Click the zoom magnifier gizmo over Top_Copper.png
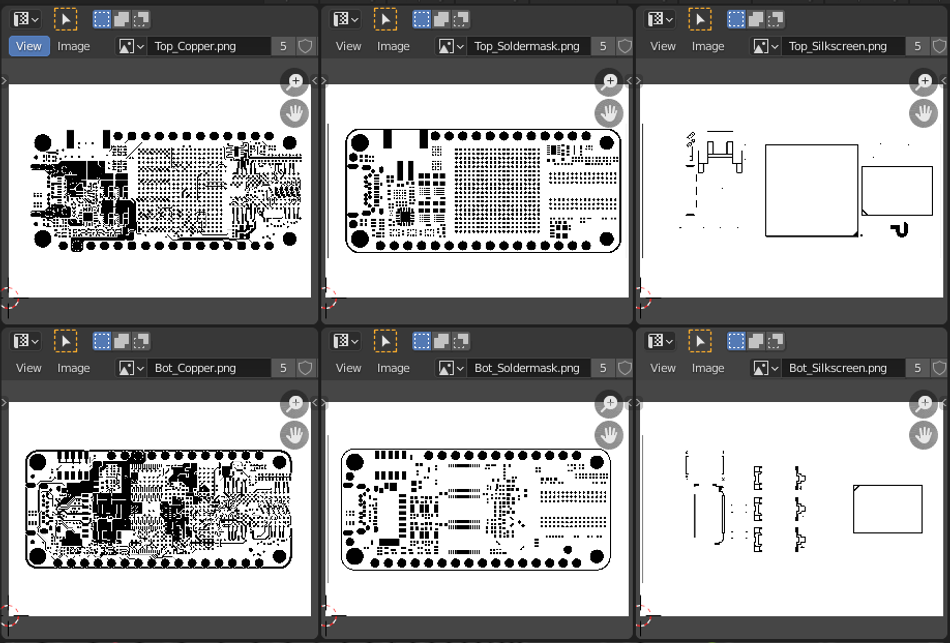 [x=294, y=82]
